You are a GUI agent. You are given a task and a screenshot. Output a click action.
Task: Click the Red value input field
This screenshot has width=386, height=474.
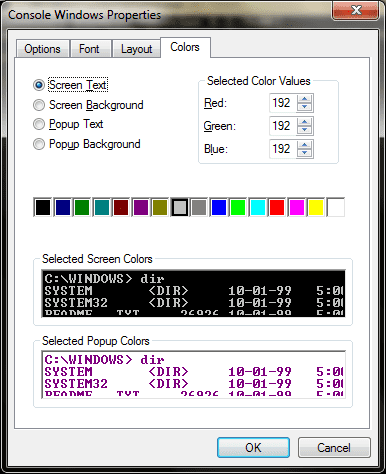[x=283, y=103]
